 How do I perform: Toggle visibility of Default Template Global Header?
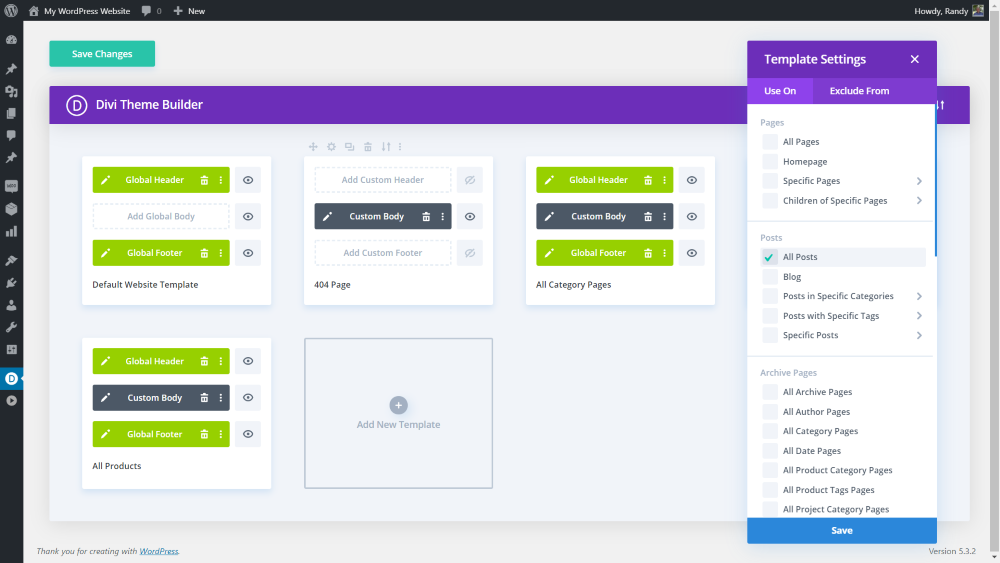point(248,180)
